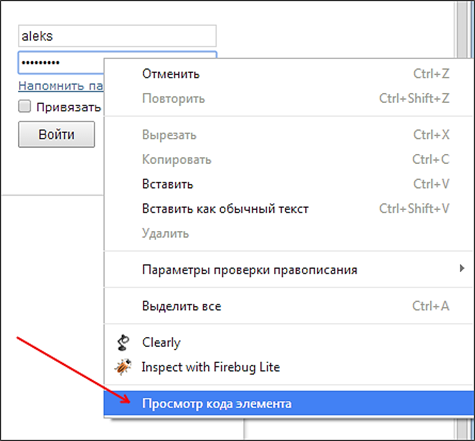Click the Firebug Lite bug icon
The width and height of the screenshot is (475, 441).
[123, 367]
